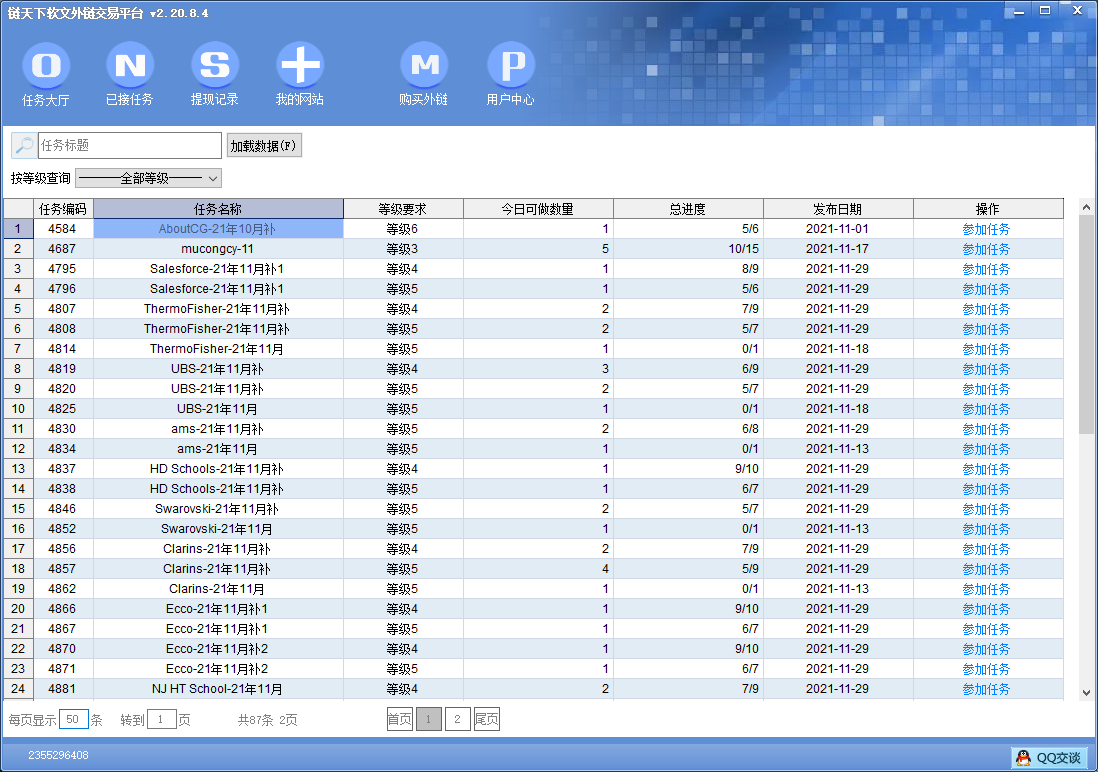
Task: Click 参加任务 link for AboutCG-21年10月补
Action: click(x=986, y=229)
